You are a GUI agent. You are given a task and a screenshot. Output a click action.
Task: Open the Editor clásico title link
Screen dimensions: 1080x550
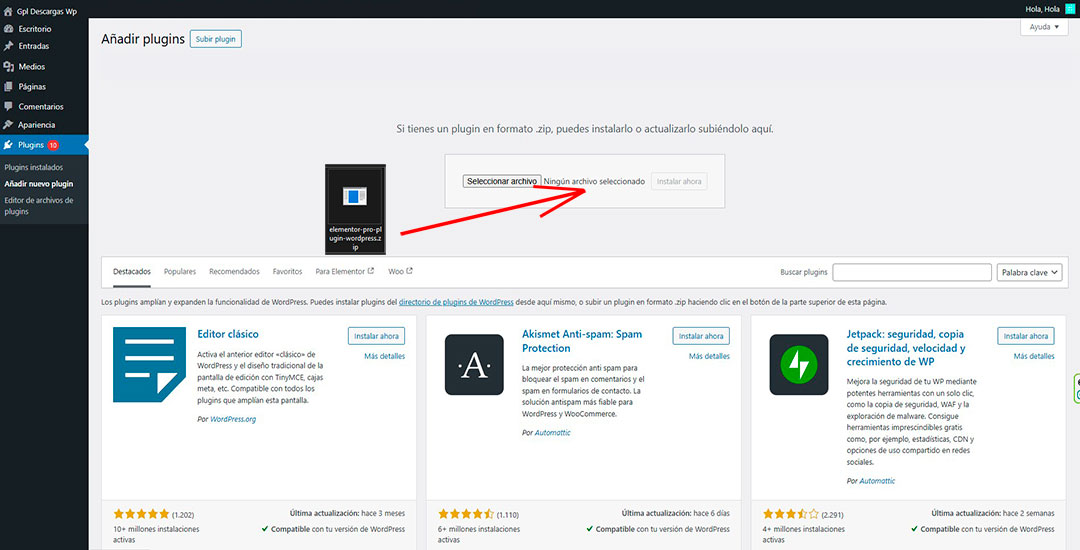tap(227, 334)
